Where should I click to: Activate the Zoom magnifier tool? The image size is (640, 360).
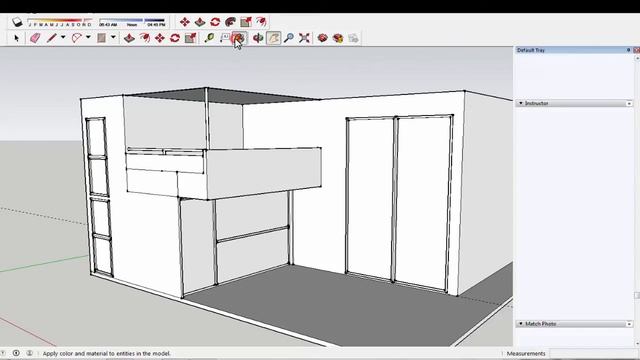[x=289, y=38]
